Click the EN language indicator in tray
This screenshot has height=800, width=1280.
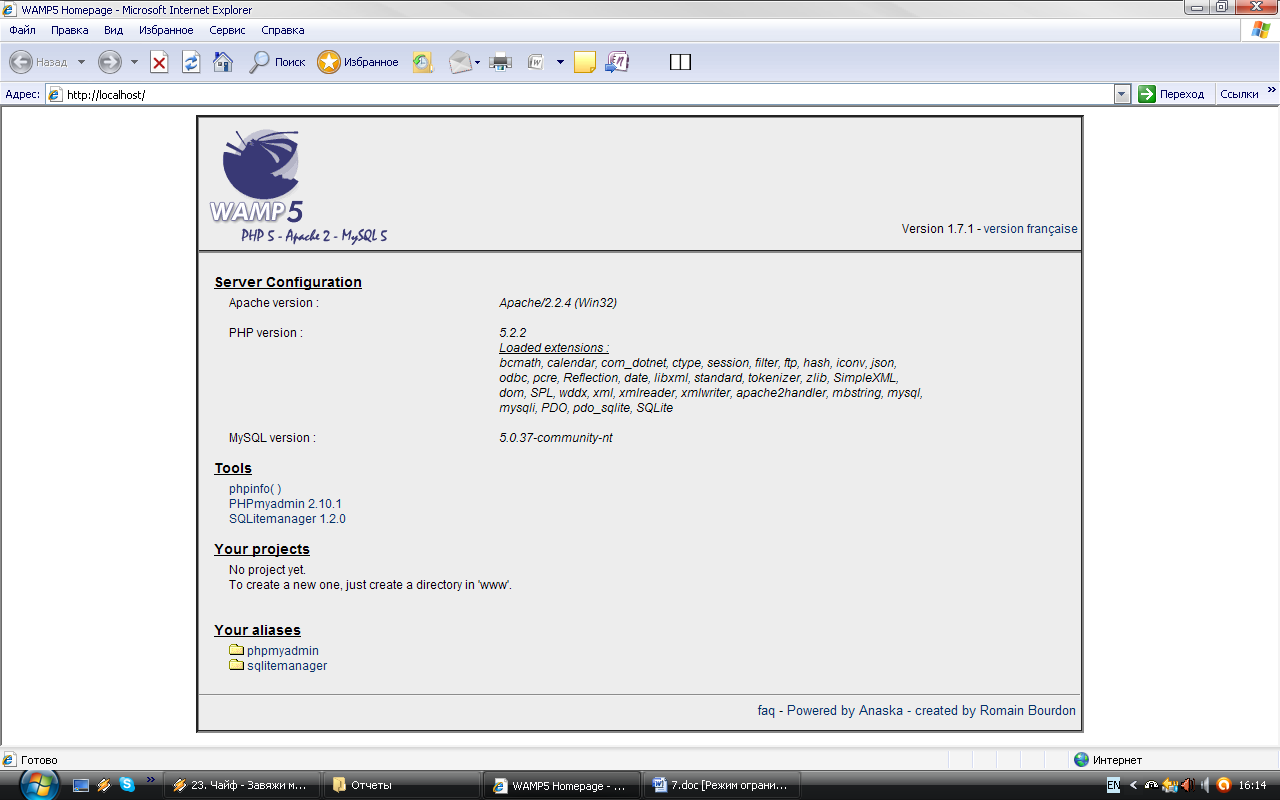coord(1113,785)
